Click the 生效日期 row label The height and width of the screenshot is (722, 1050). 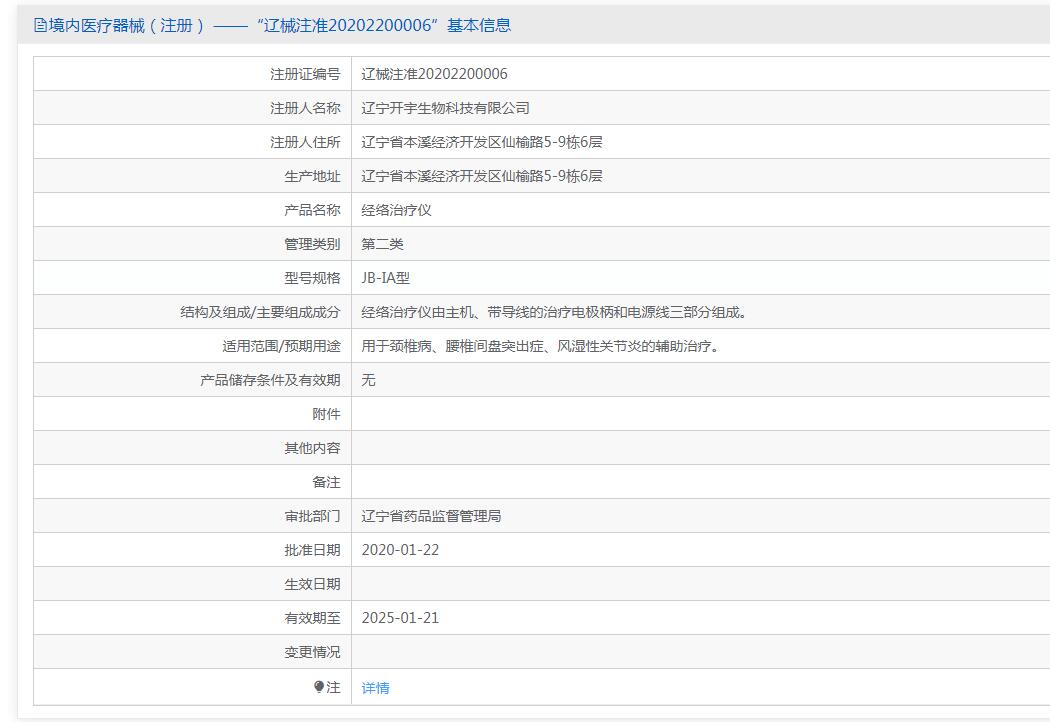tap(312, 585)
